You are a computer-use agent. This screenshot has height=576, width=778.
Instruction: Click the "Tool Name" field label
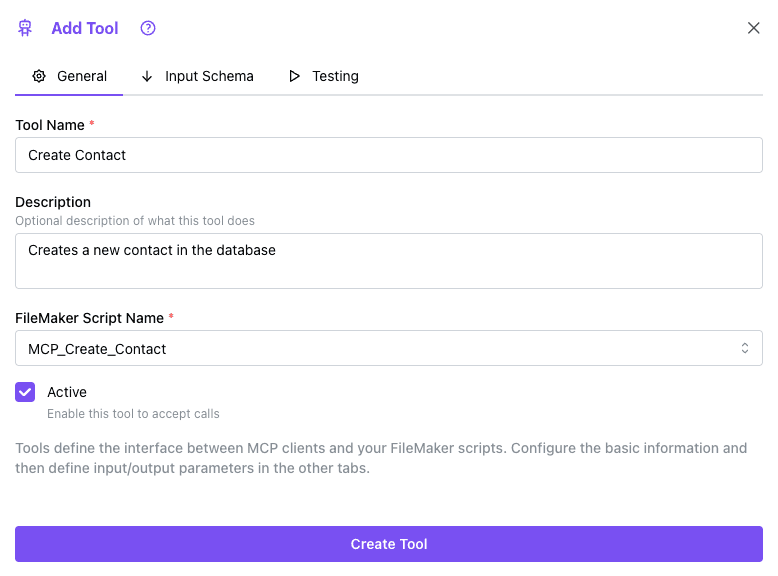click(50, 125)
